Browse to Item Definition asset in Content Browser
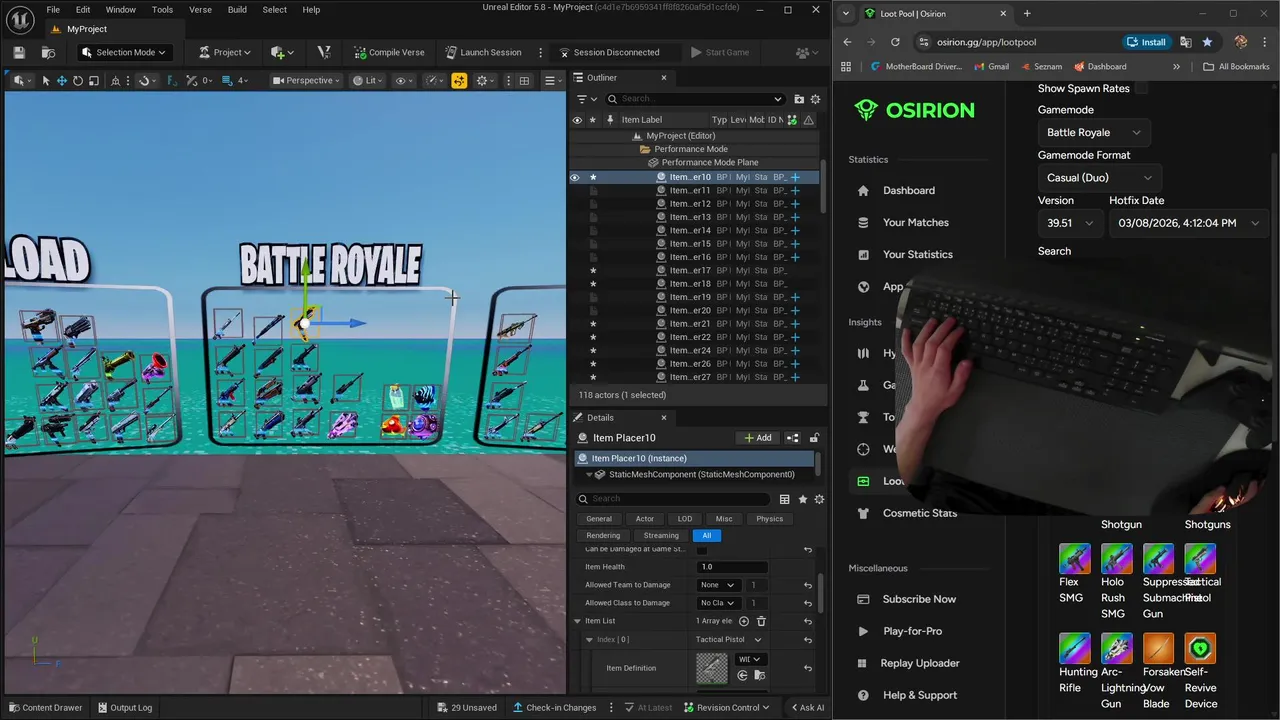 [x=758, y=676]
